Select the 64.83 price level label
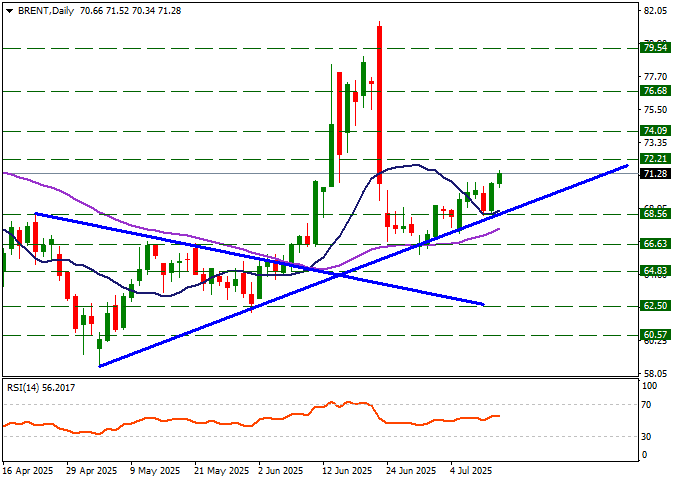Image resolution: width=678 pixels, height=482 pixels. tap(656, 271)
